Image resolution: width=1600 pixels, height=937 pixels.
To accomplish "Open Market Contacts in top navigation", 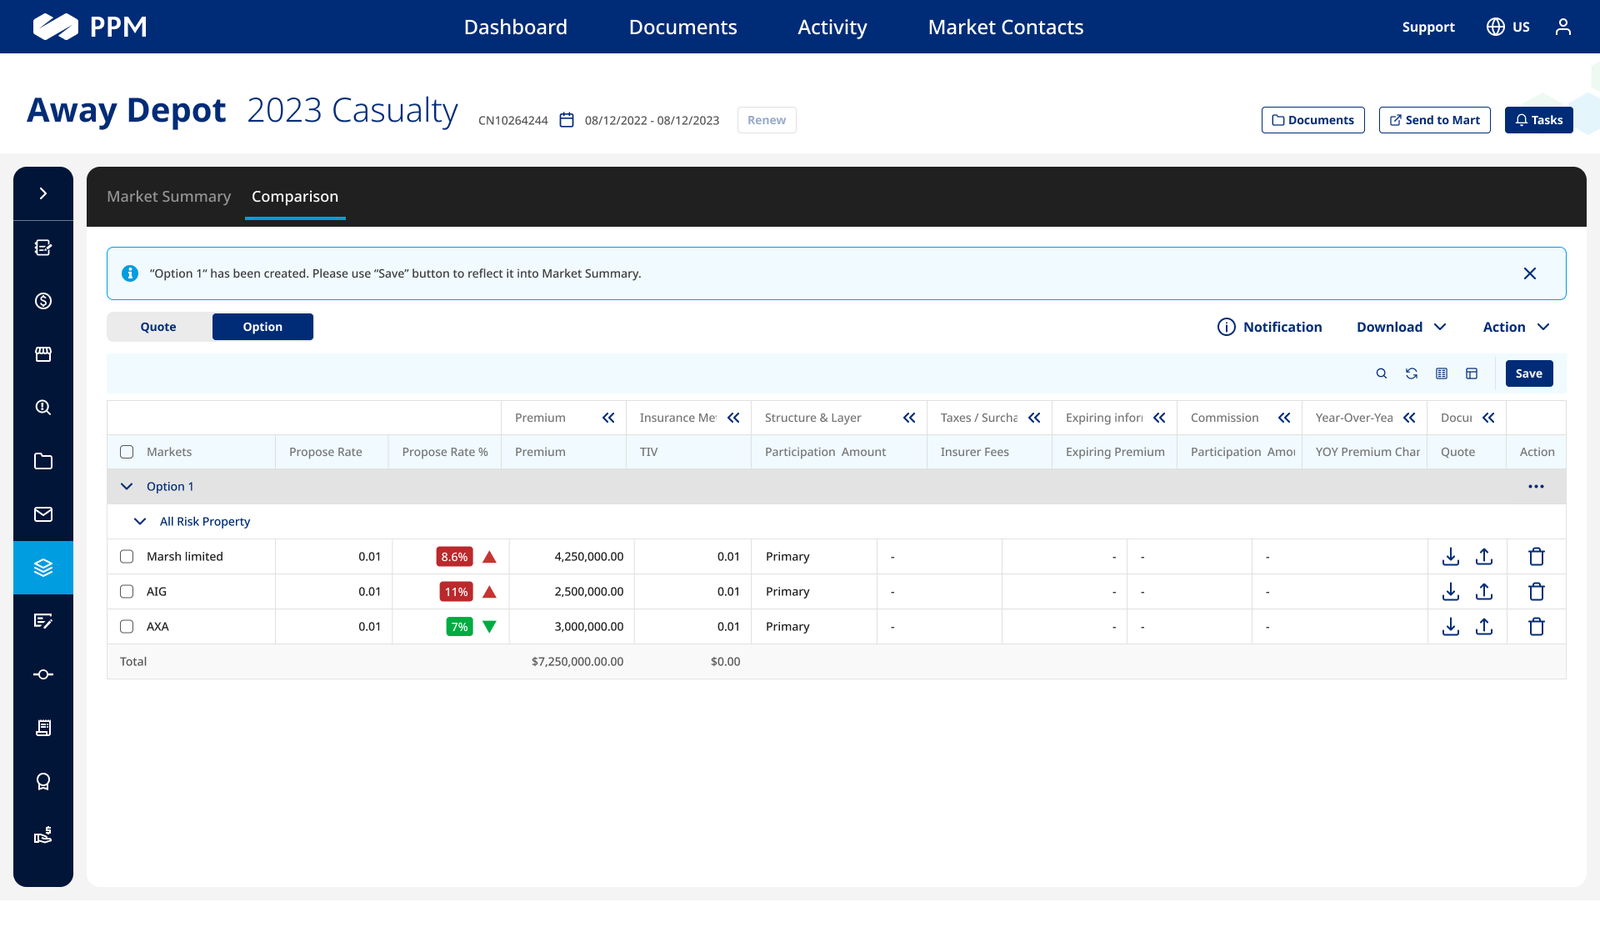I will tap(1006, 27).
